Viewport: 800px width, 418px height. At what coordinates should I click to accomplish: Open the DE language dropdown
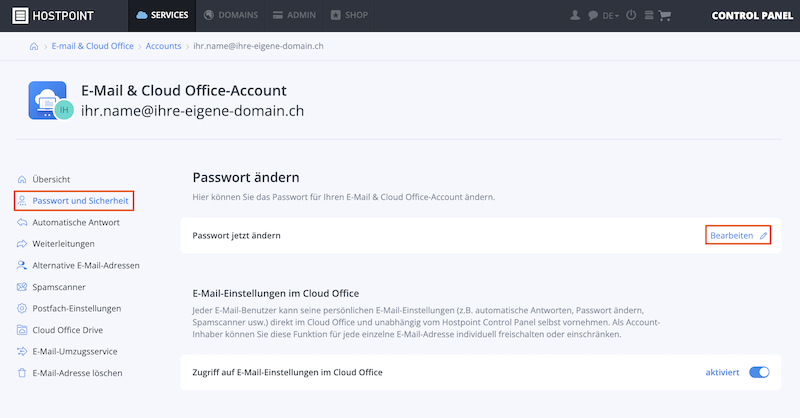(x=610, y=16)
